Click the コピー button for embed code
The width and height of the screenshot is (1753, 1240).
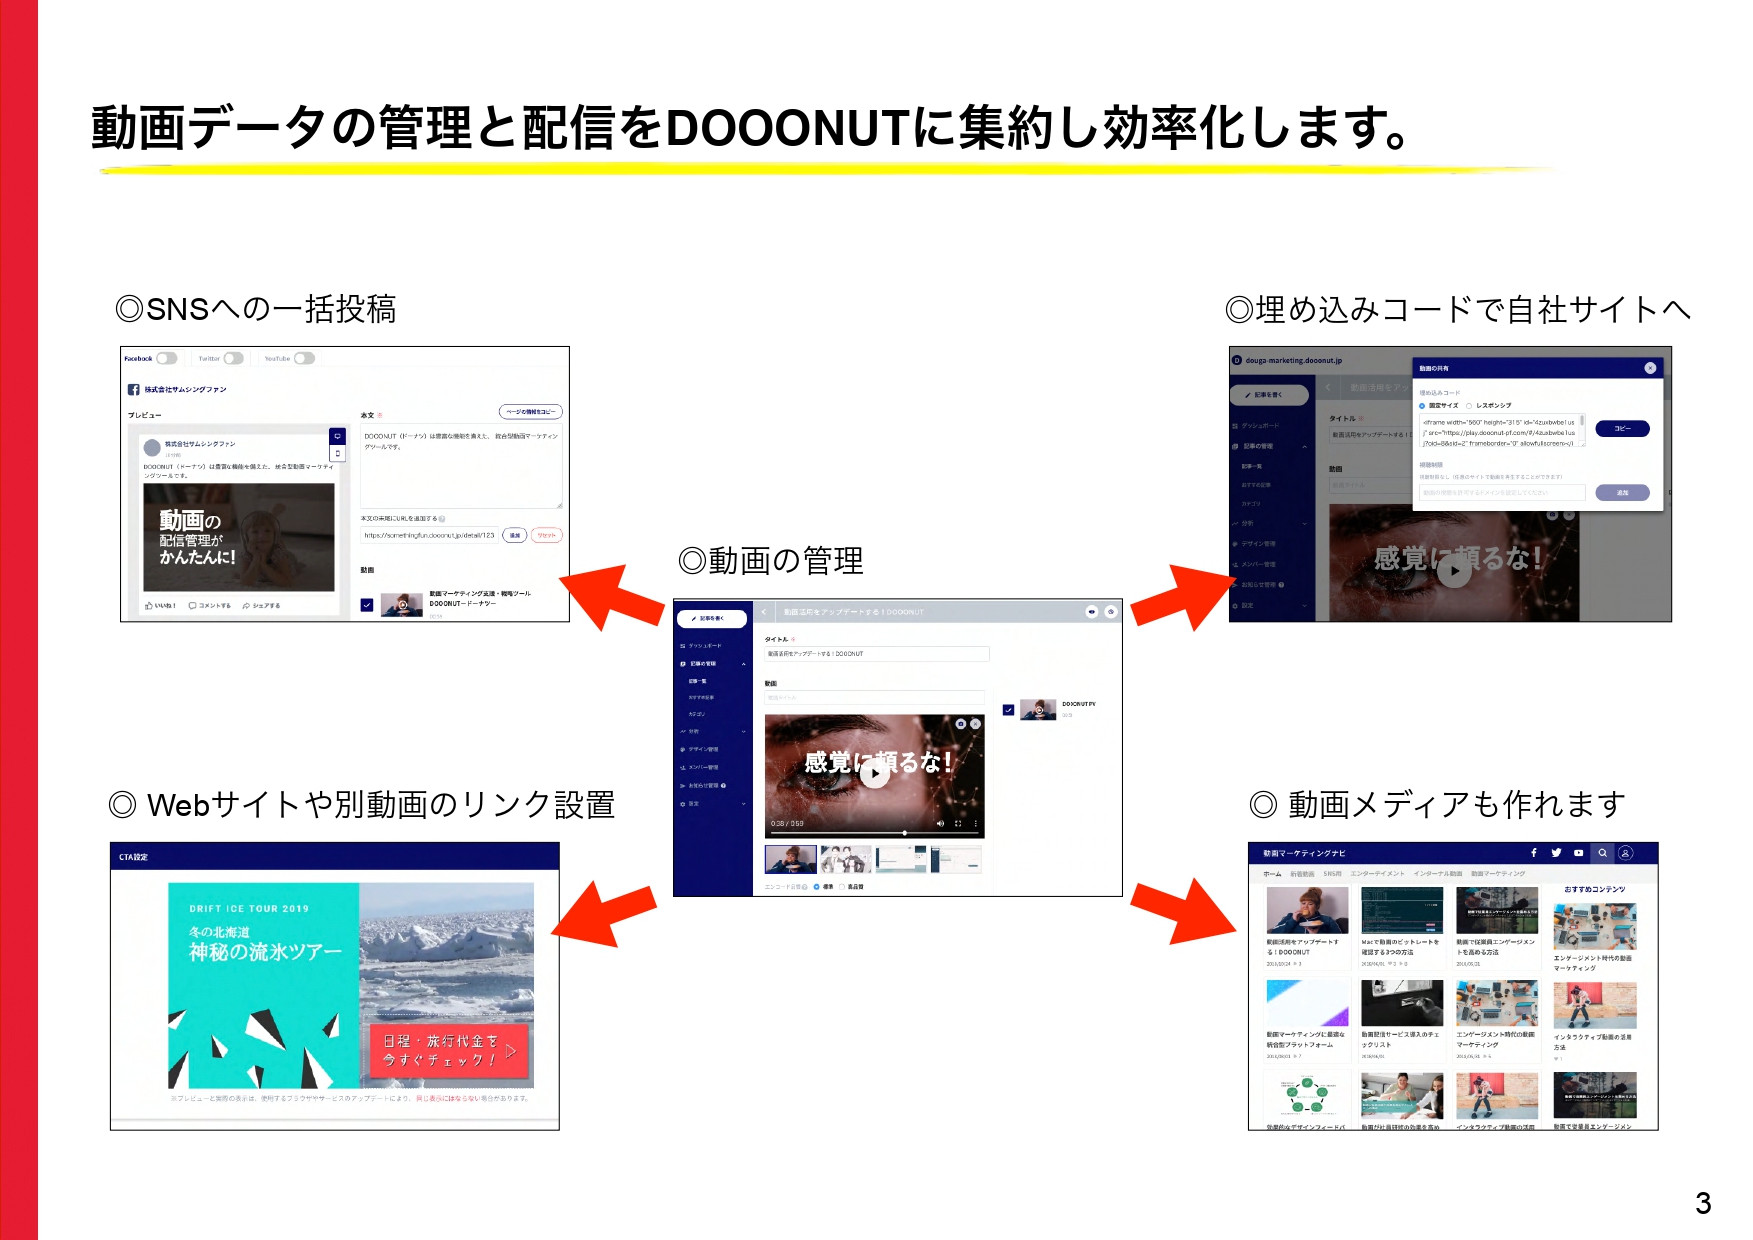click(x=1622, y=428)
